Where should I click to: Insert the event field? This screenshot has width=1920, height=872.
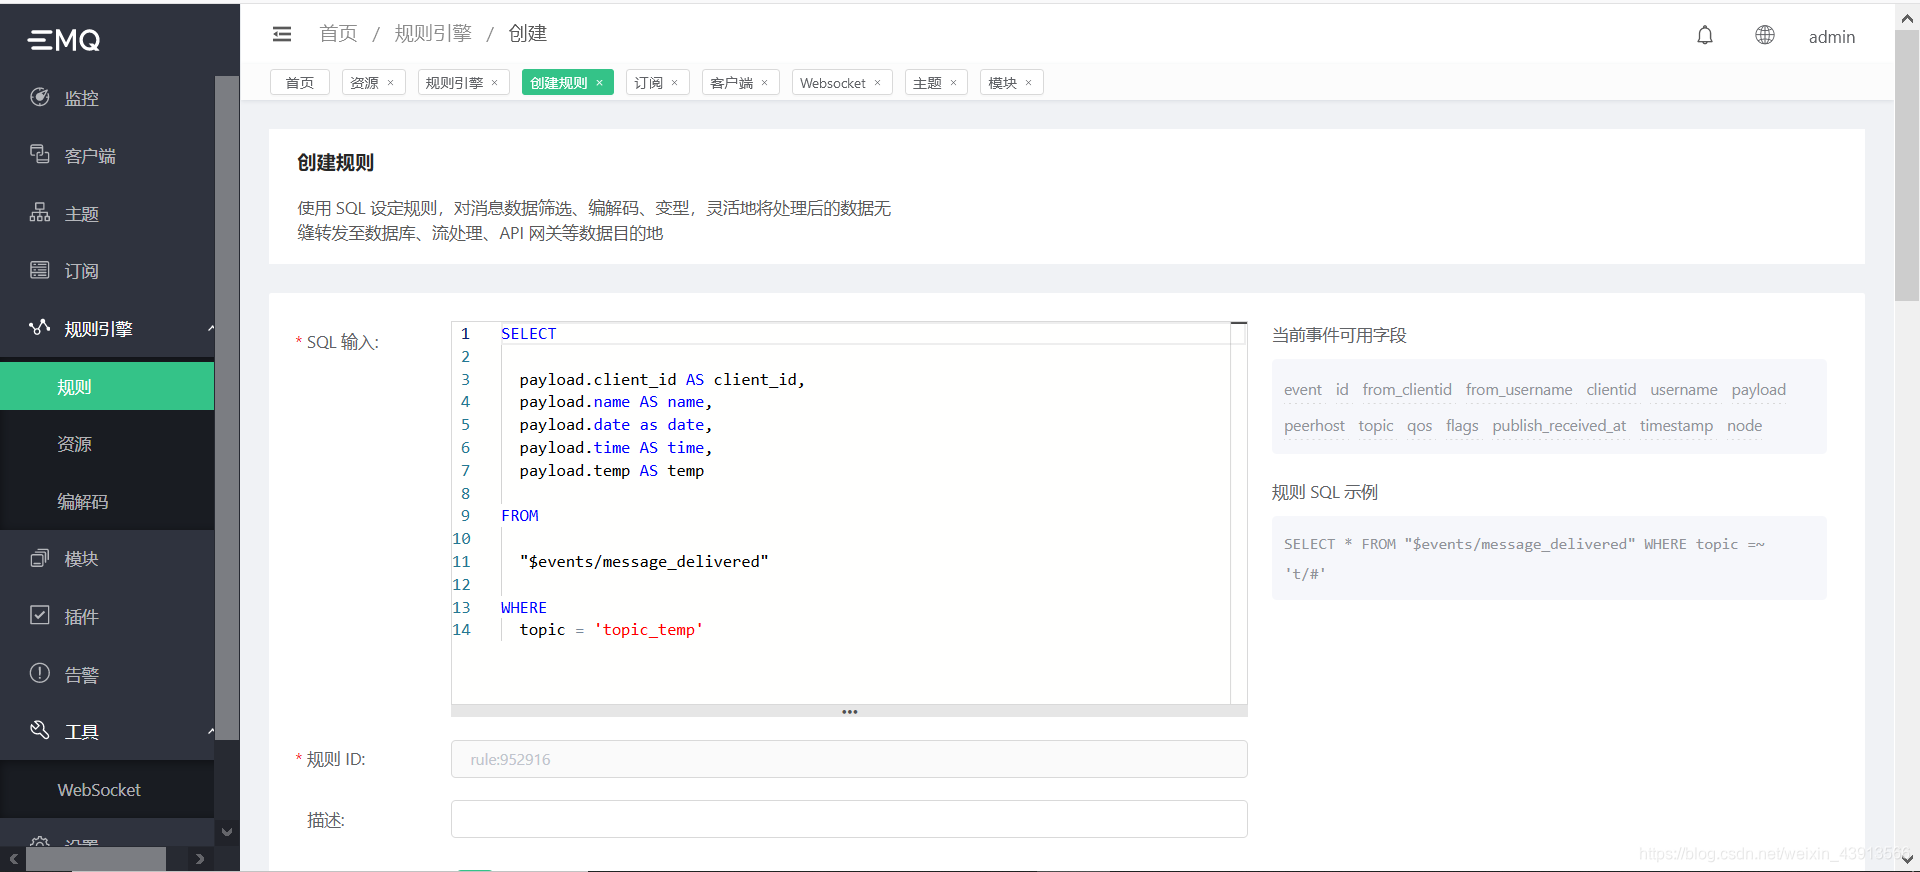click(1303, 390)
